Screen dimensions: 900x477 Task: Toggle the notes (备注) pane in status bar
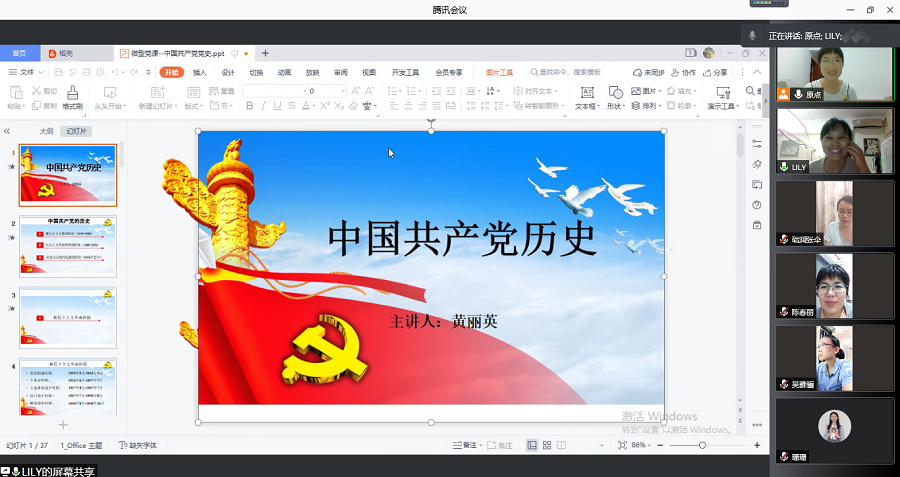[x=464, y=445]
